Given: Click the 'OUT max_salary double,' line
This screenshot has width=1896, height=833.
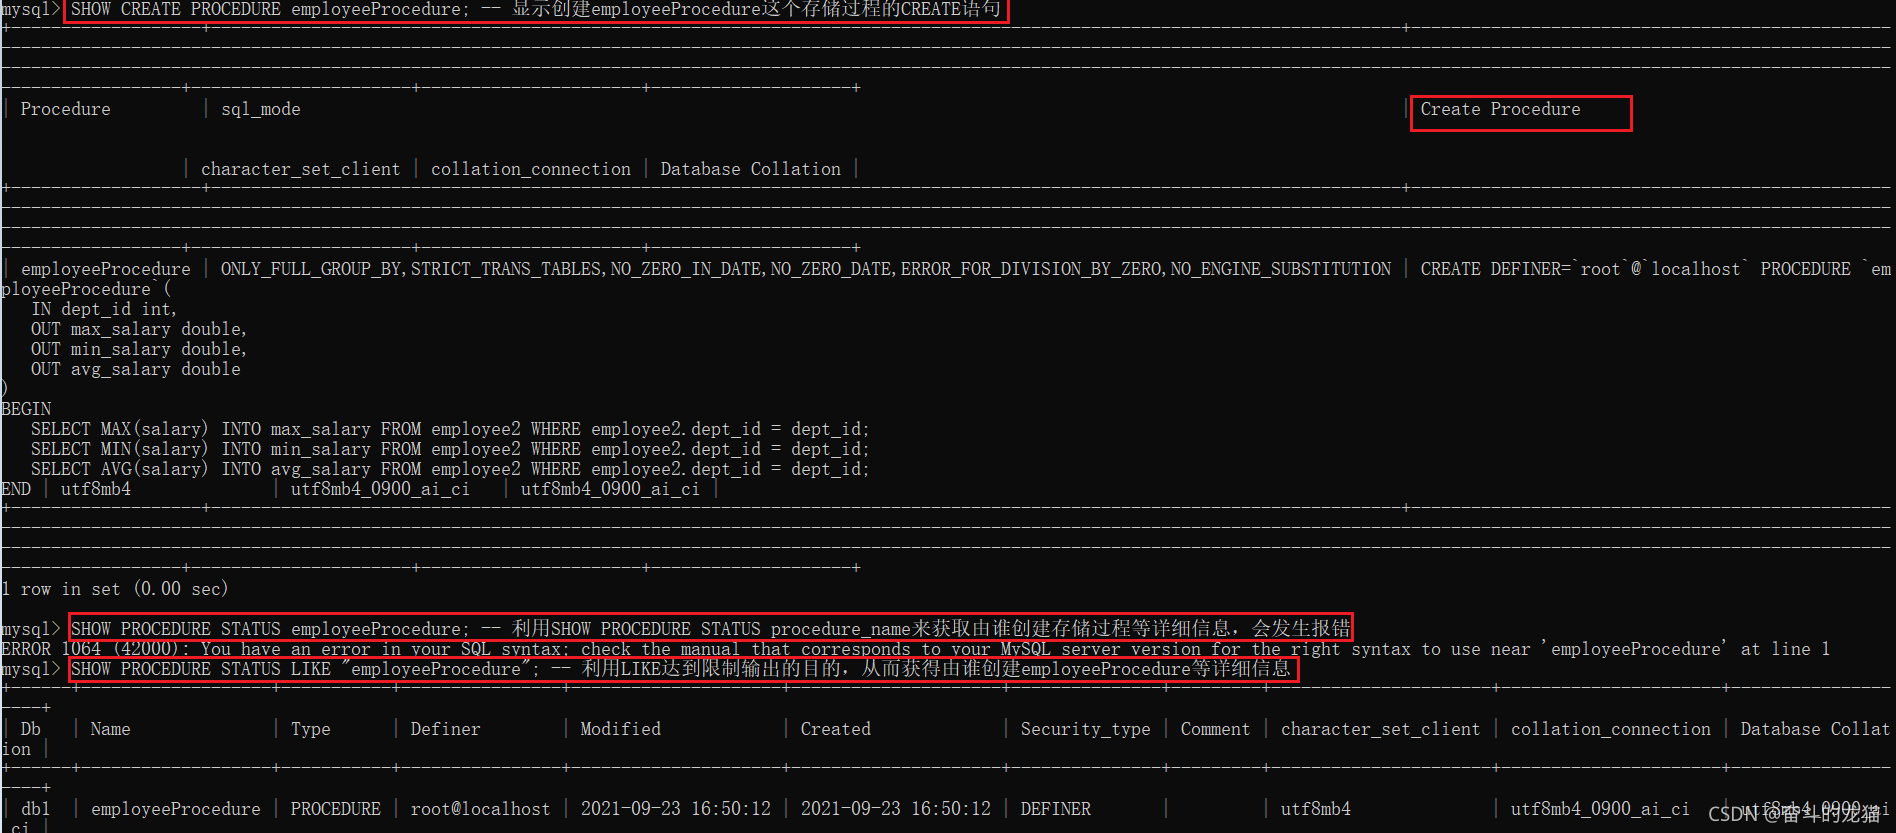Looking at the screenshot, I should click(138, 329).
